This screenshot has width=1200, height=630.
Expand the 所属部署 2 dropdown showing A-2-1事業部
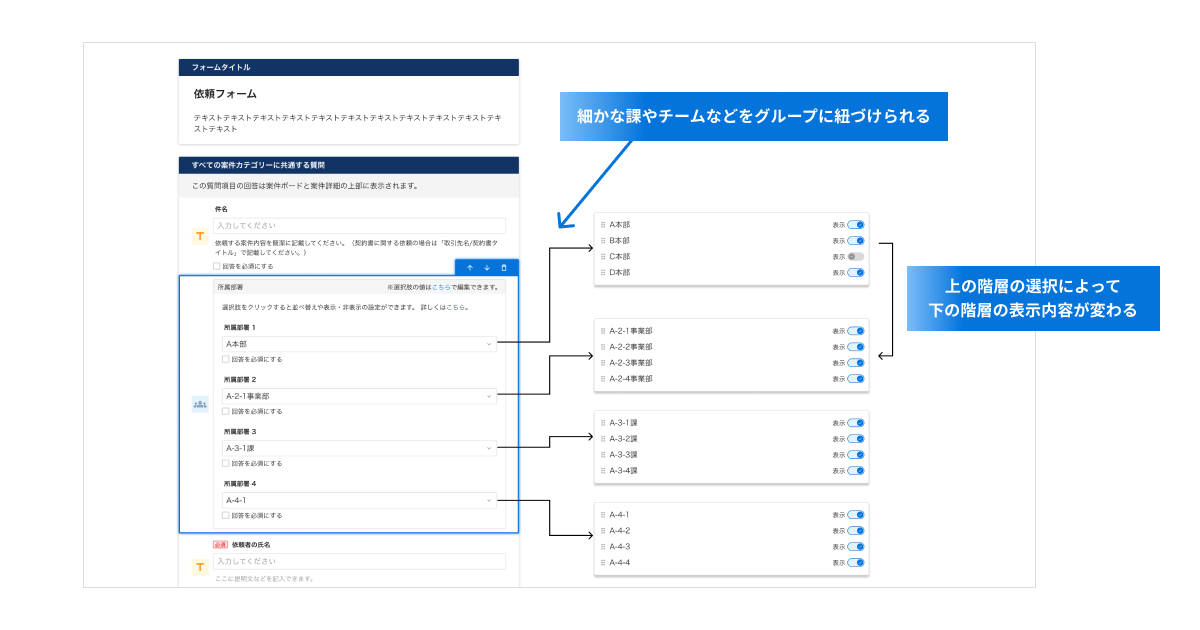[x=360, y=396]
